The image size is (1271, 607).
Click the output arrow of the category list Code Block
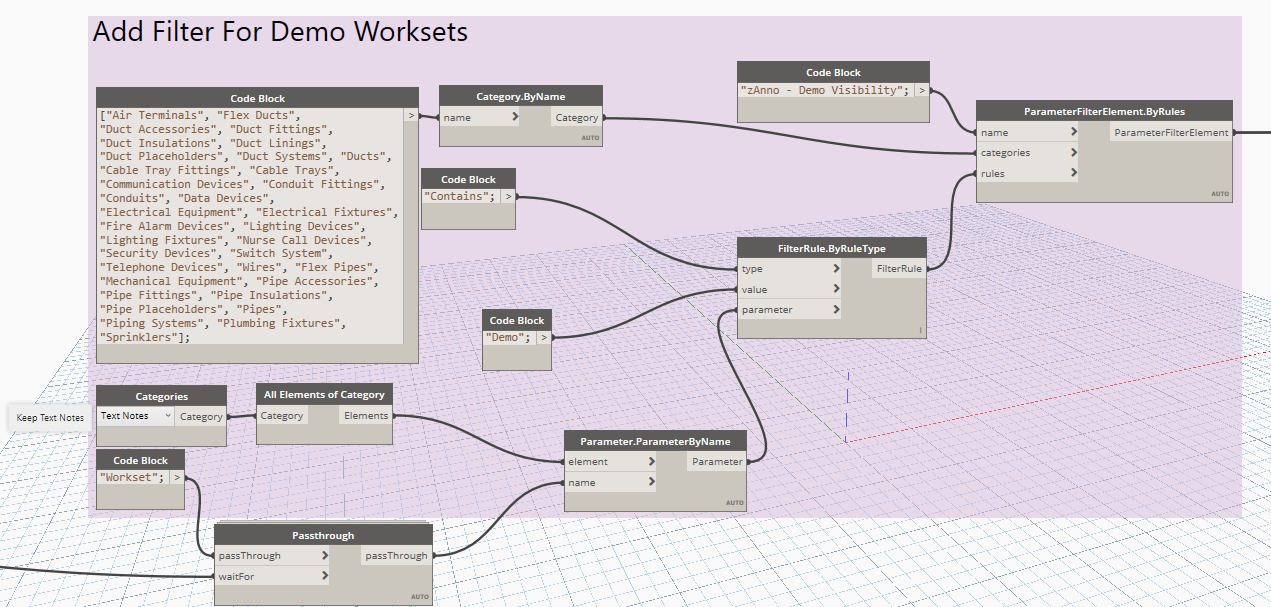pyautogui.click(x=411, y=116)
